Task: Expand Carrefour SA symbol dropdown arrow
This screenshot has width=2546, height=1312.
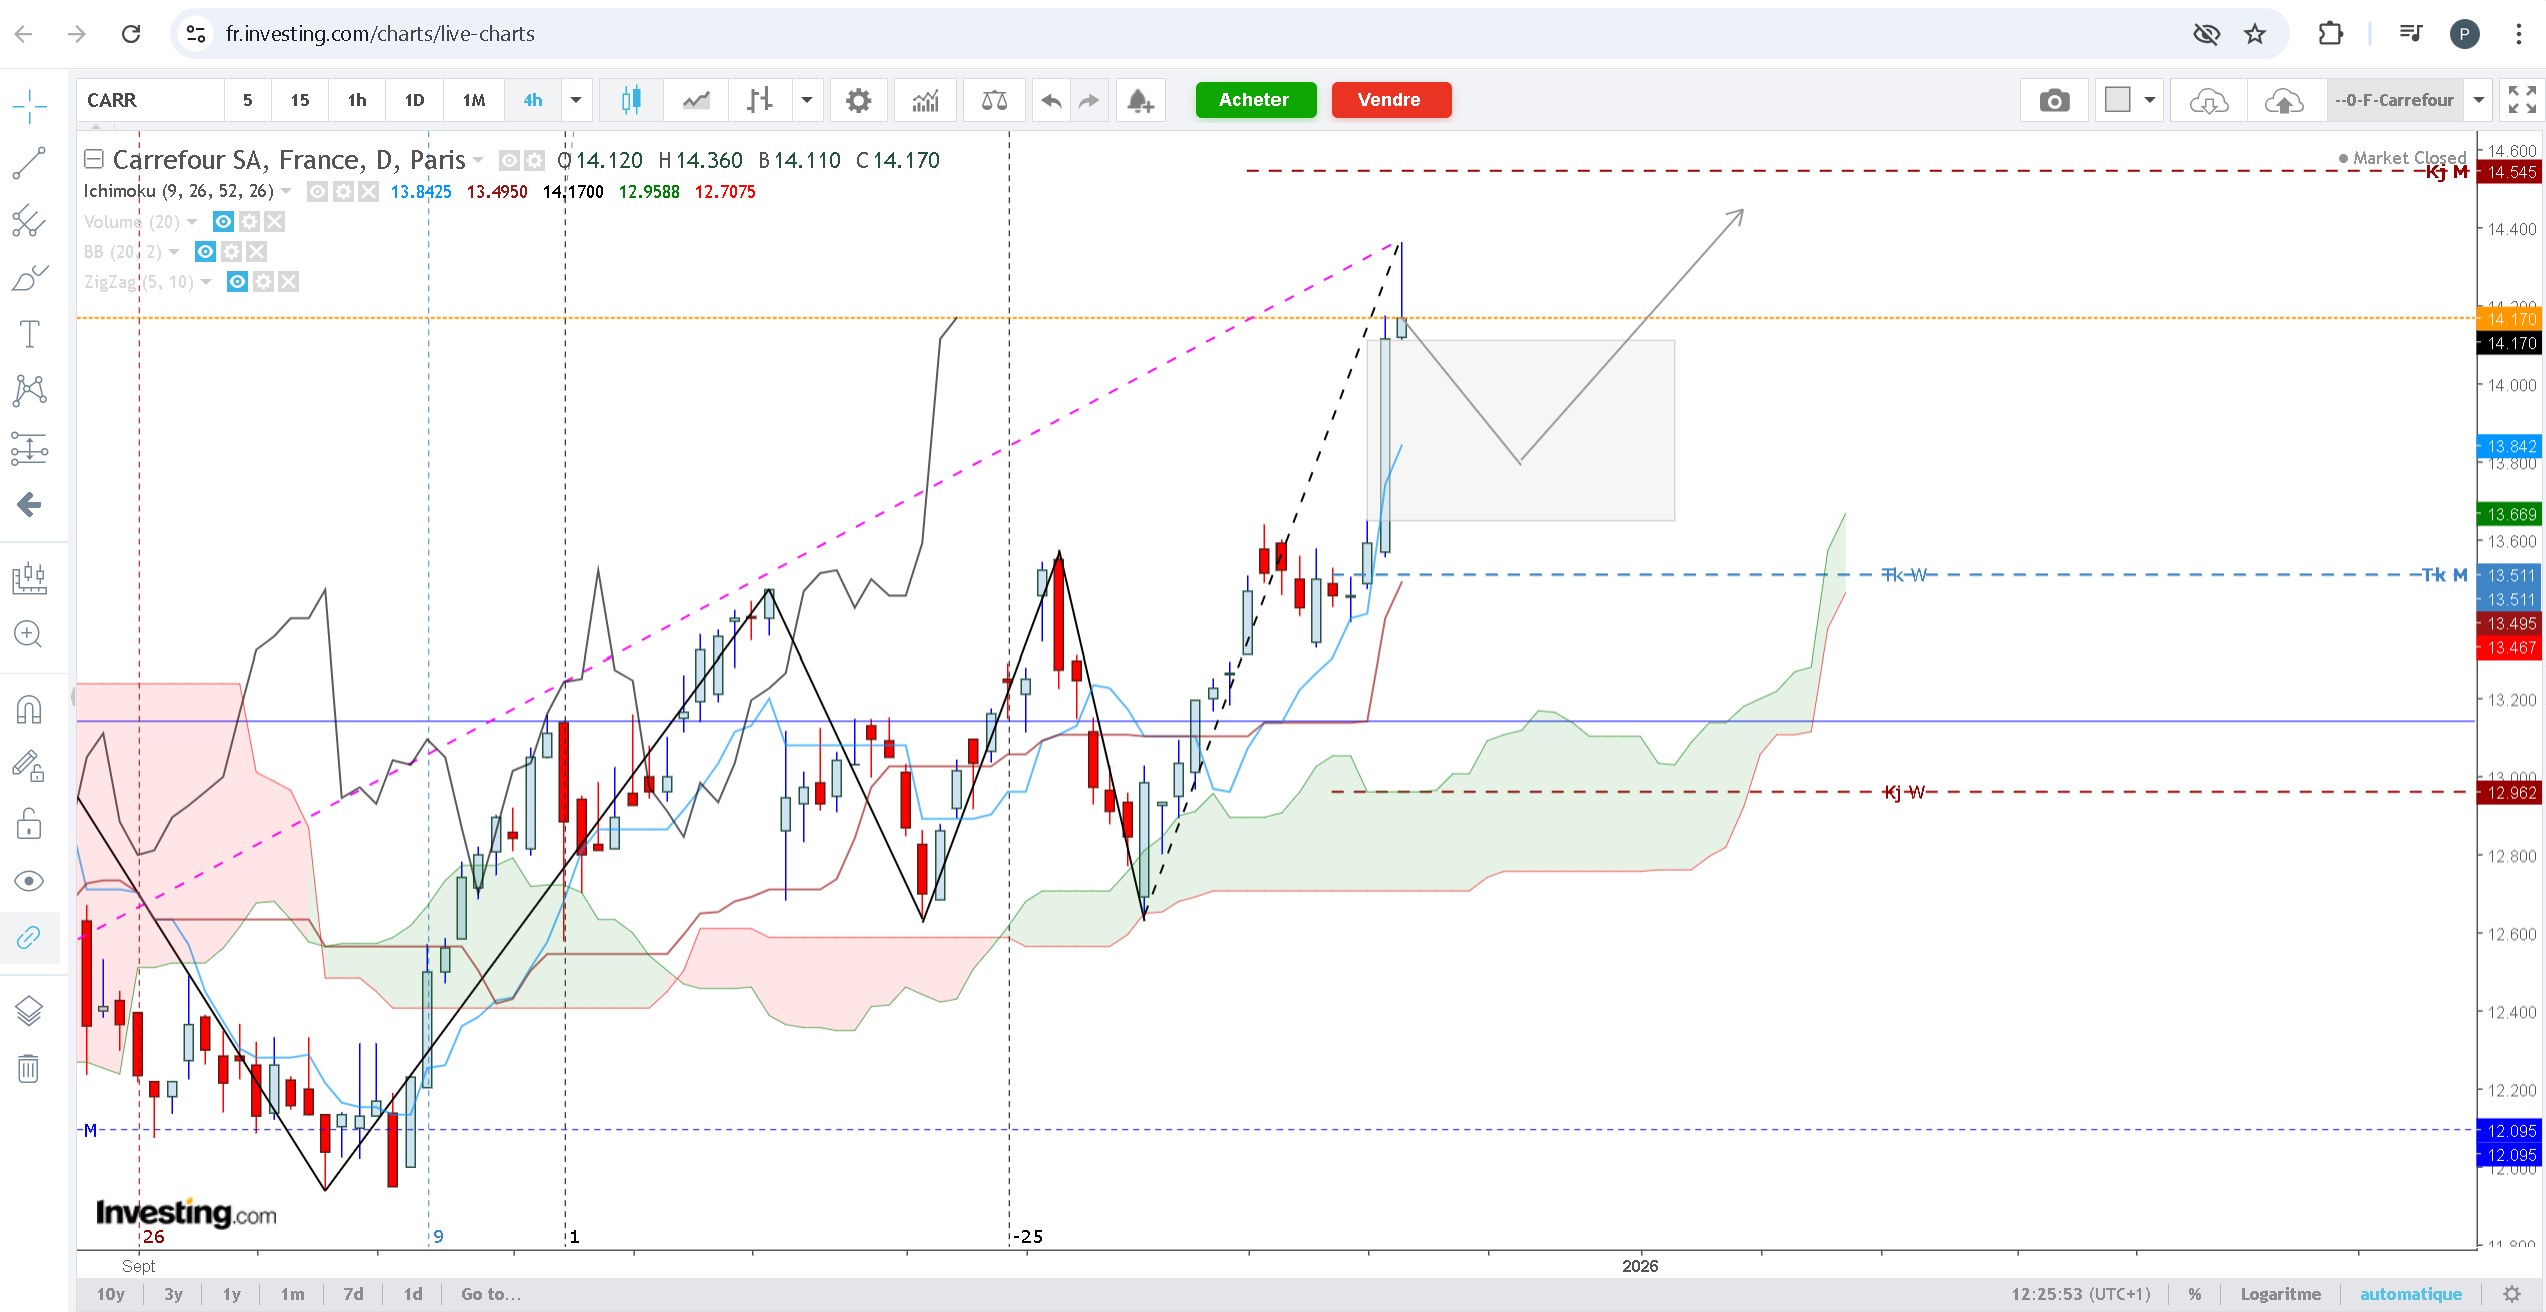Action: pyautogui.click(x=478, y=160)
